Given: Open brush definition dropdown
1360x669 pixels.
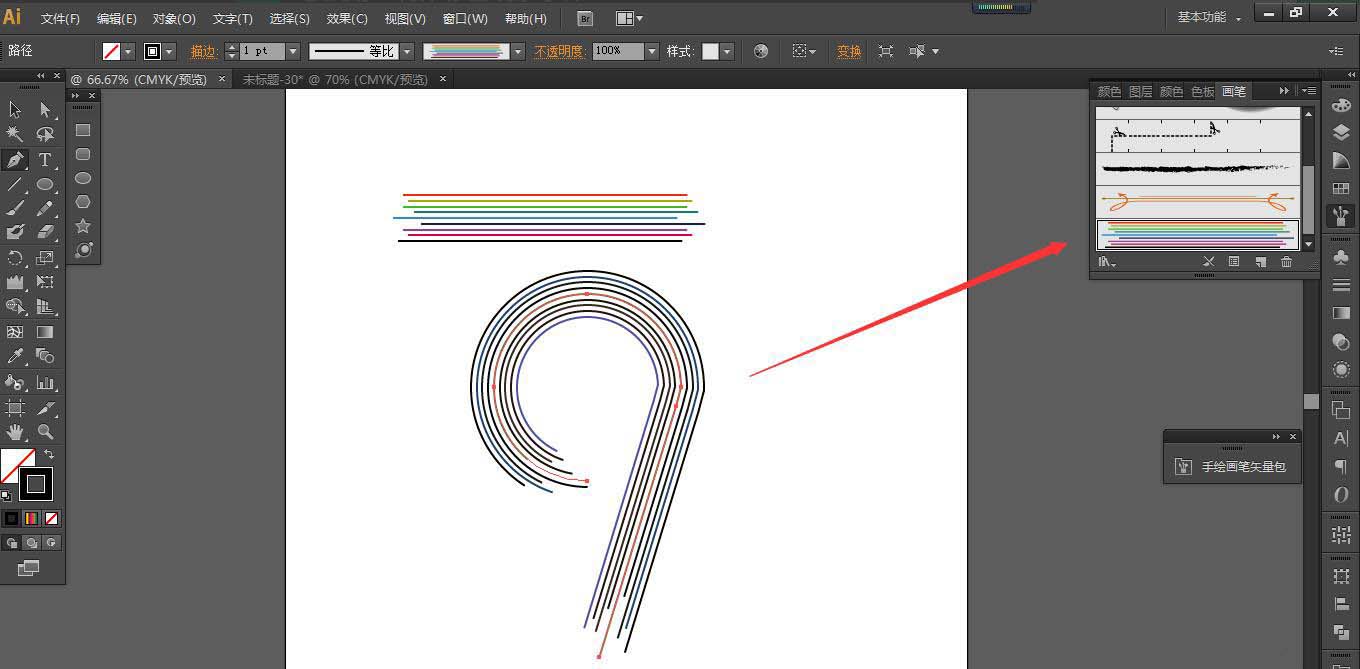Looking at the screenshot, I should (x=517, y=51).
